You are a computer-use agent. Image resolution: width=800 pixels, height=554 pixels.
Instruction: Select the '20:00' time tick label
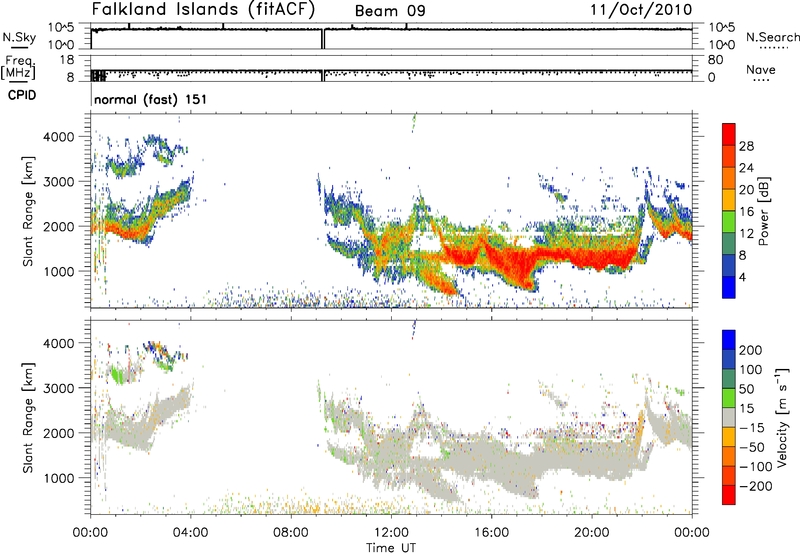tap(592, 533)
